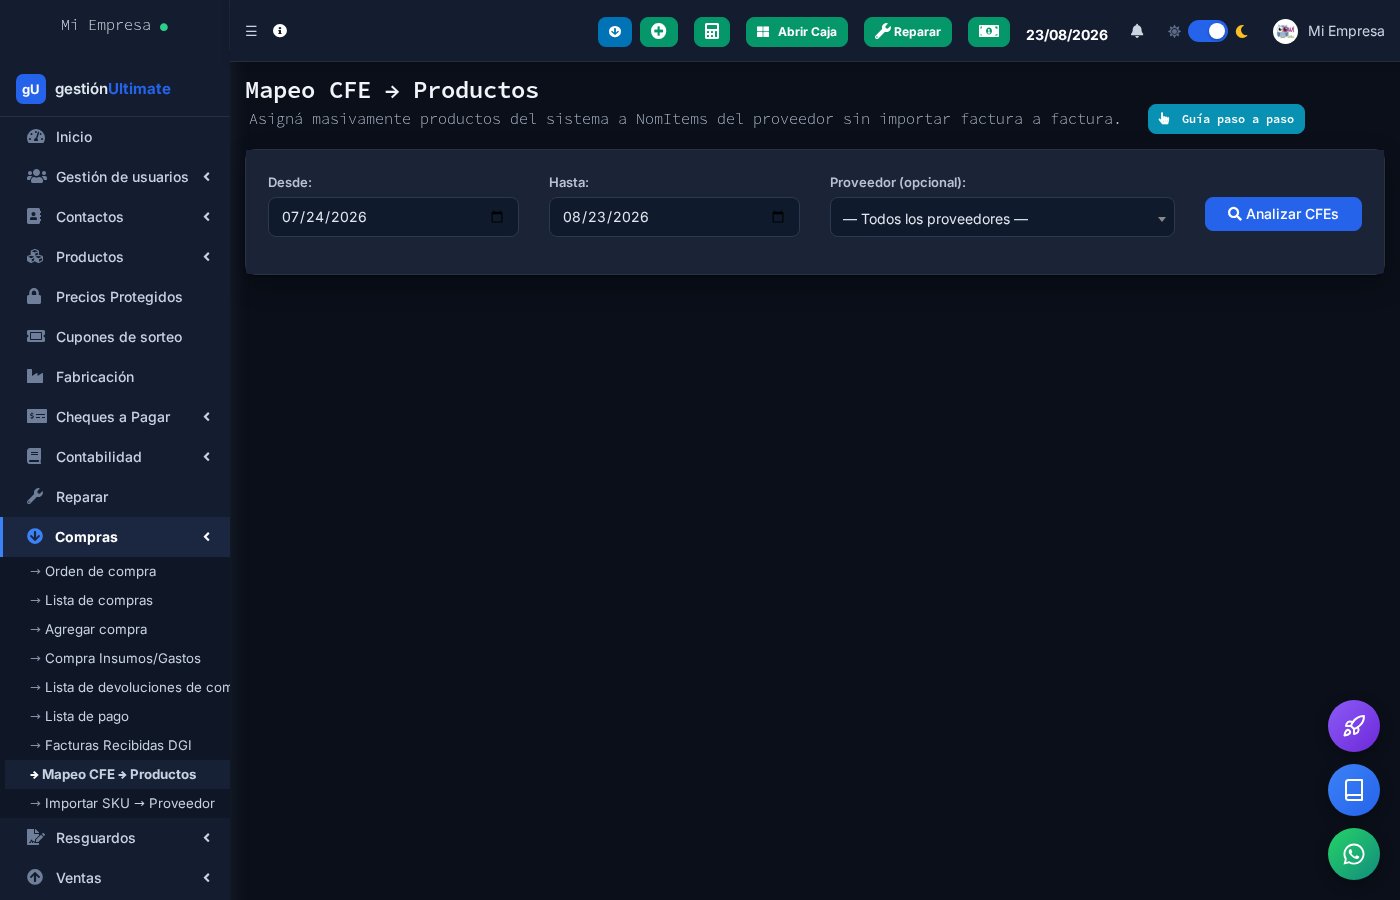Toggle the dark mode switch
Image resolution: width=1400 pixels, height=900 pixels.
tap(1208, 31)
